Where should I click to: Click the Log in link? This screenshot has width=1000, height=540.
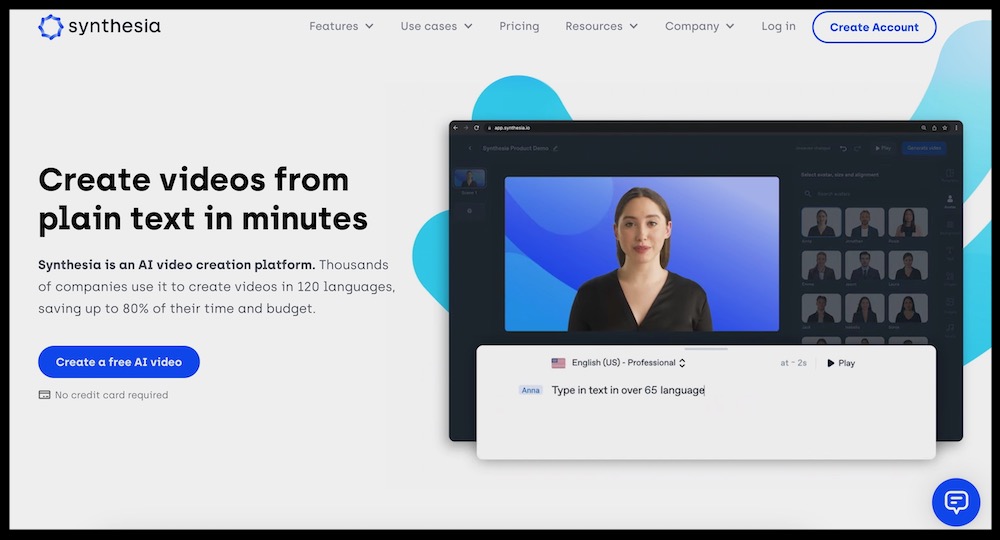click(778, 26)
